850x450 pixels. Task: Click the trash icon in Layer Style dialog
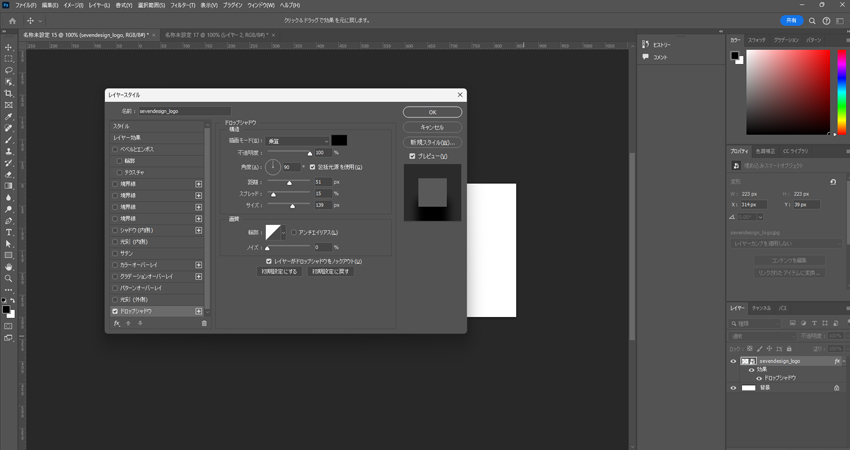(x=204, y=323)
